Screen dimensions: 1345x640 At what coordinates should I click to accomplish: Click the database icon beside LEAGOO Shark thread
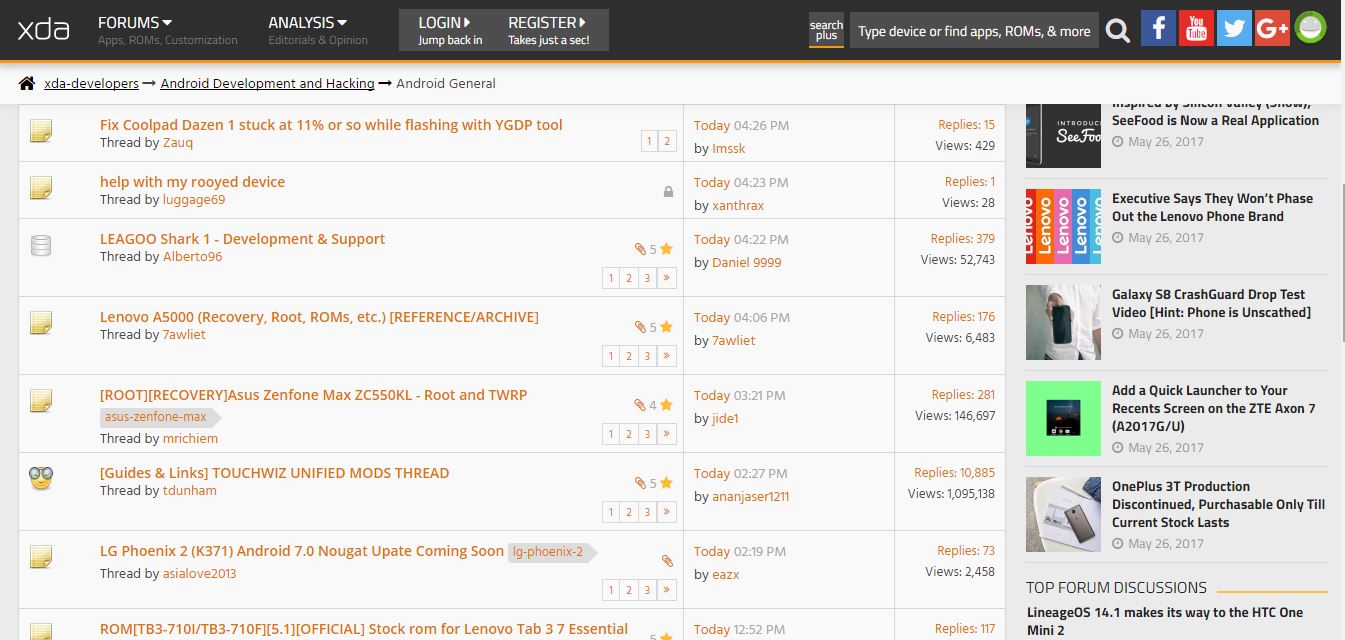41,244
